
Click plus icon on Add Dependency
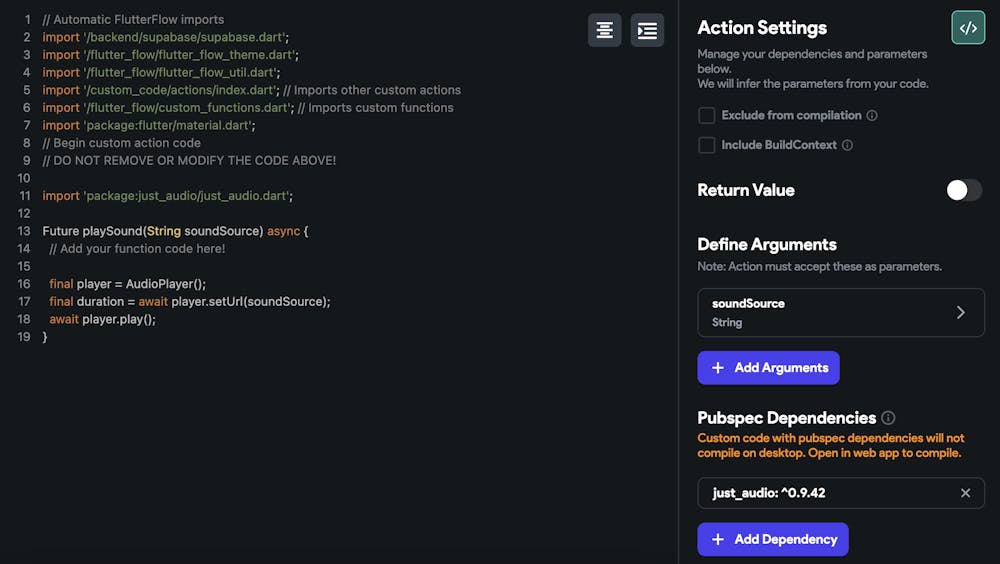tap(718, 540)
